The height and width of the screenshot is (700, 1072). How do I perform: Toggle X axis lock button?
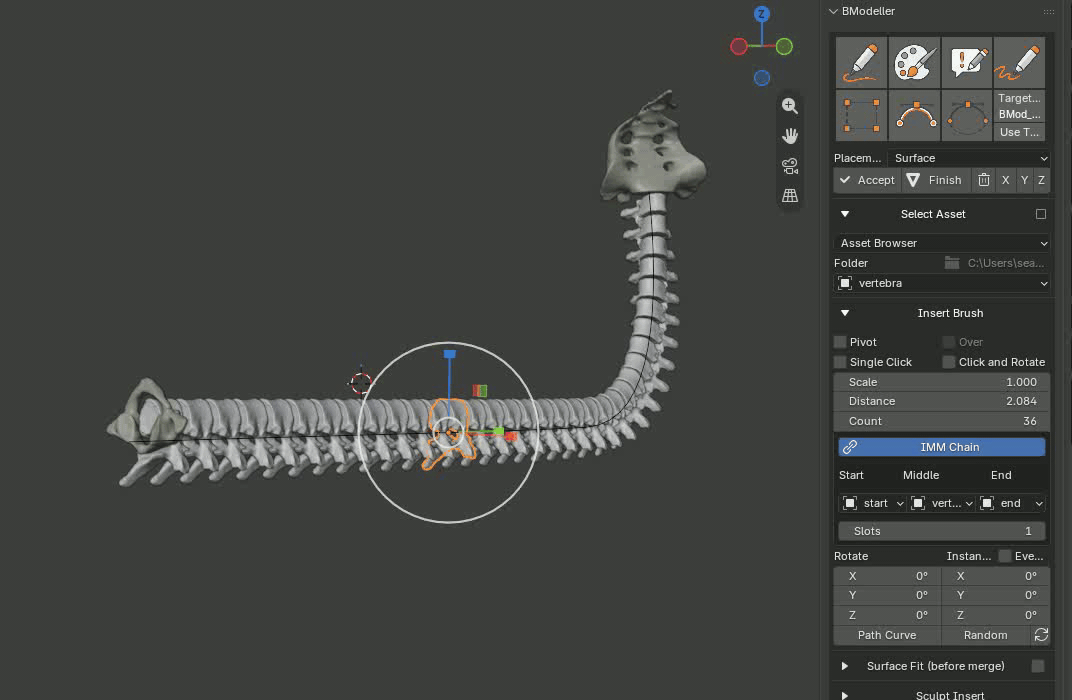click(1005, 180)
